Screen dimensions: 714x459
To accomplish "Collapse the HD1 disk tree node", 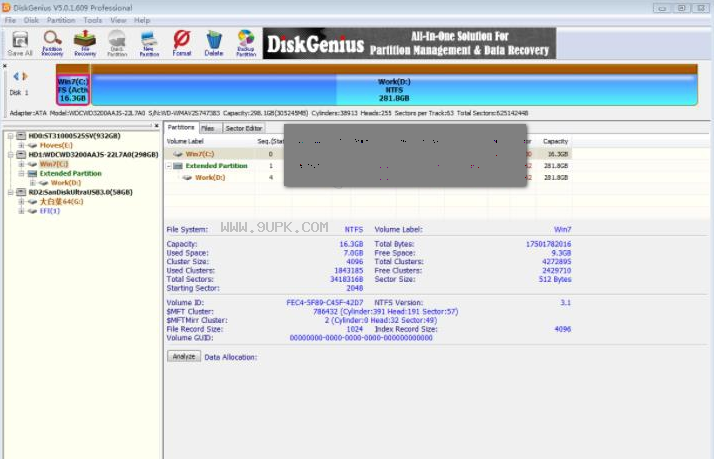I will [10, 154].
